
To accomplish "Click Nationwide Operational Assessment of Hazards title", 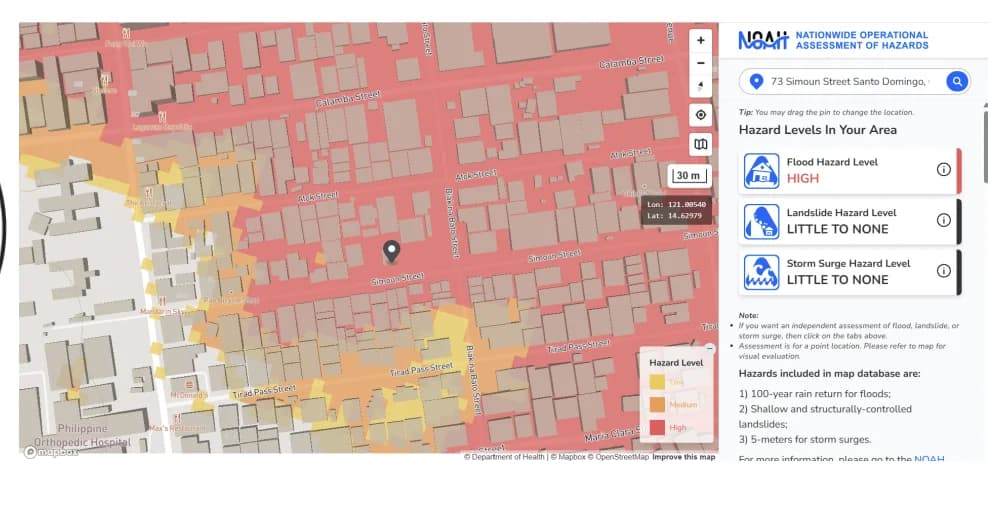I will pyautogui.click(x=861, y=40).
